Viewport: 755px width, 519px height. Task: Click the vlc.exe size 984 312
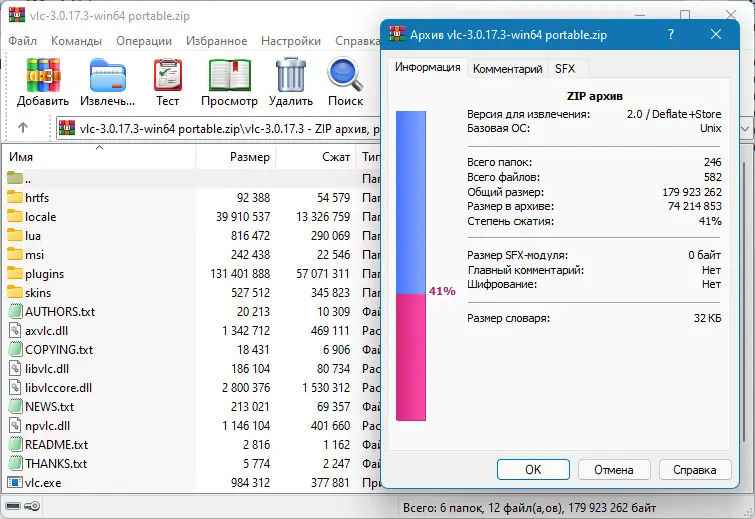point(250,482)
